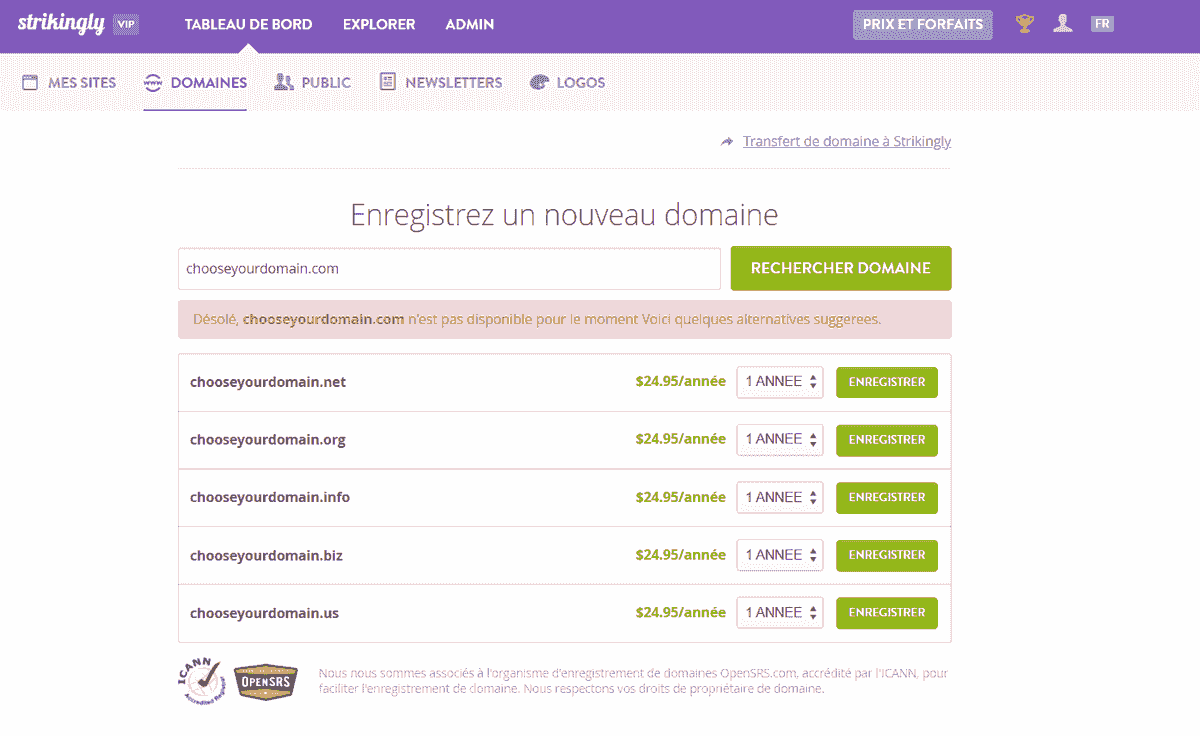
Task: Open duration dropdown for chooseyourdomain.info
Action: tap(780, 497)
